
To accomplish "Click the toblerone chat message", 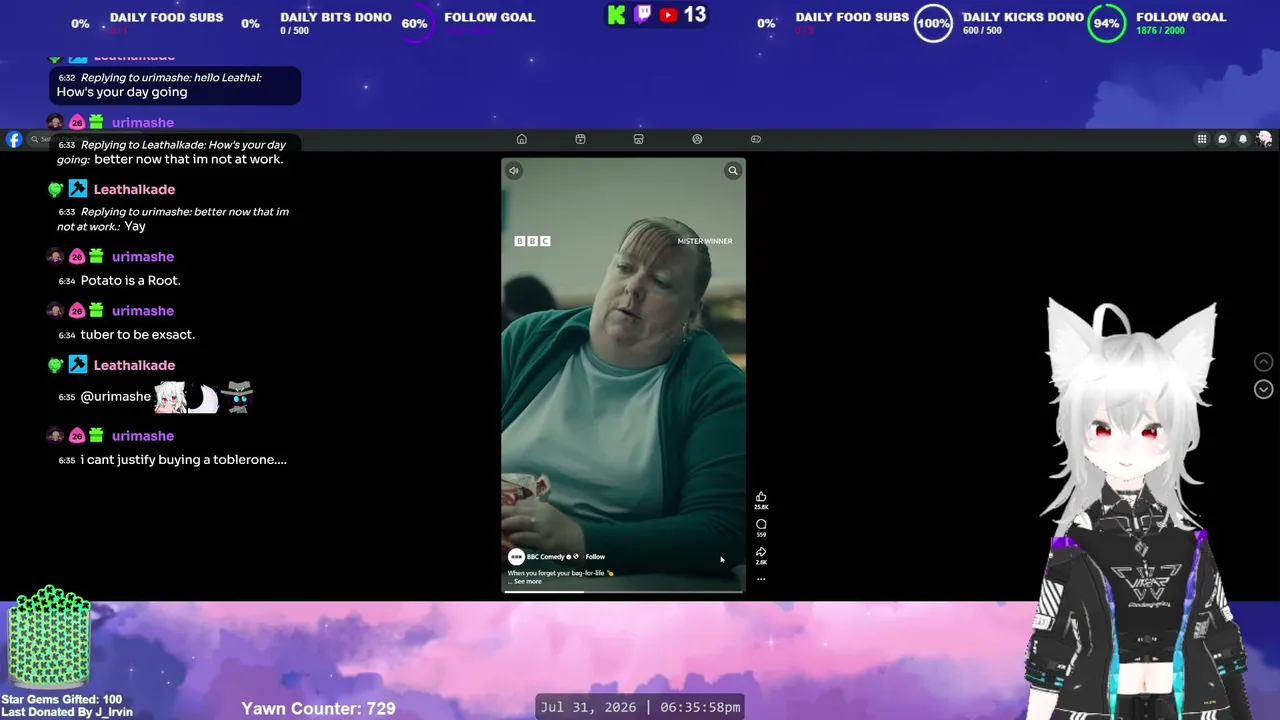I will coord(184,460).
